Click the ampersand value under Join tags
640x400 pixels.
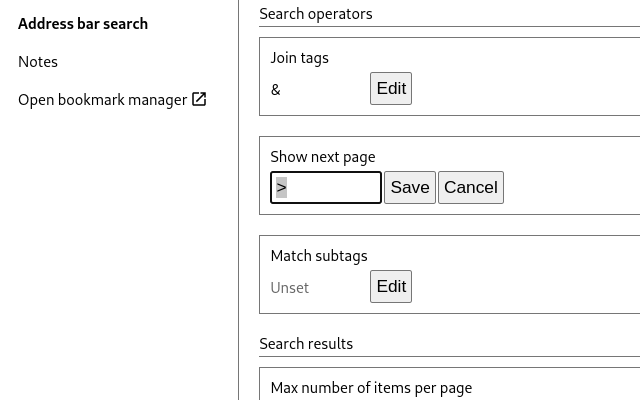click(x=276, y=90)
